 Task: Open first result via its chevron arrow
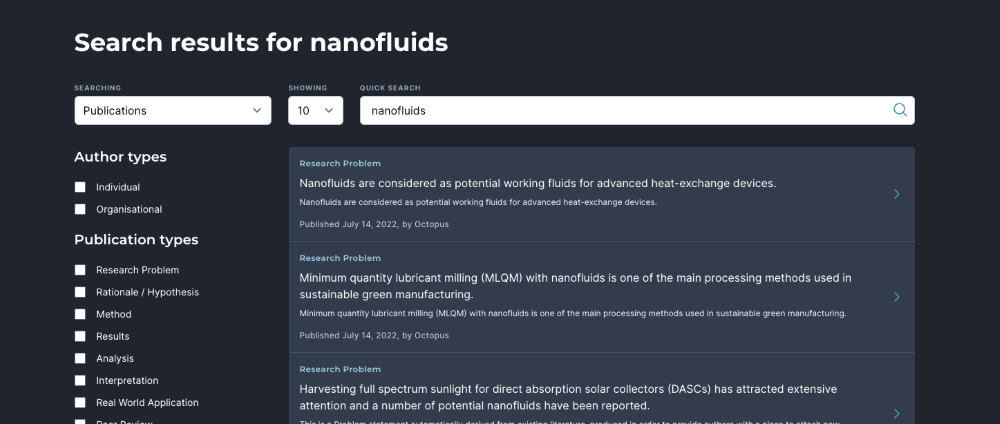[x=897, y=194]
